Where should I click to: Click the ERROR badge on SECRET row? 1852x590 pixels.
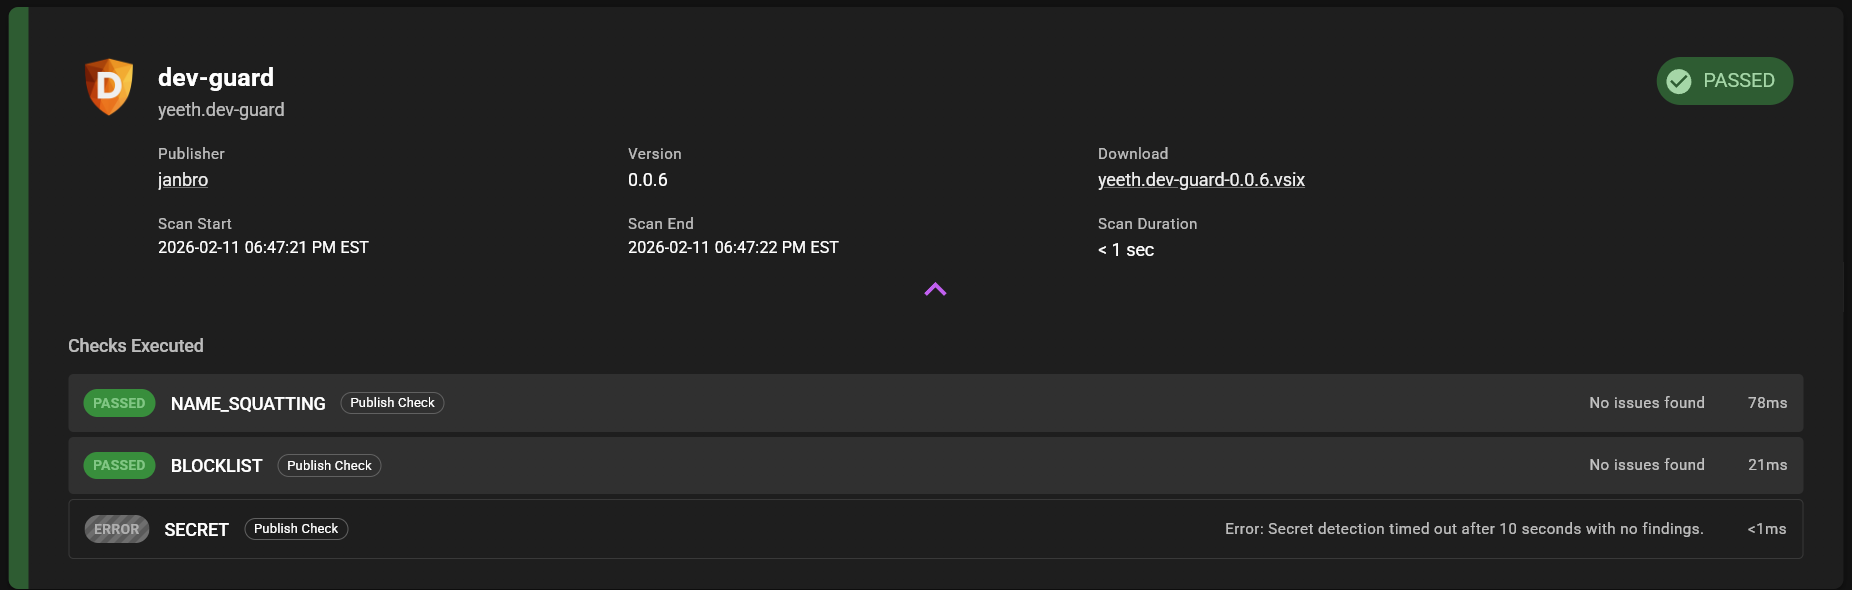117,529
